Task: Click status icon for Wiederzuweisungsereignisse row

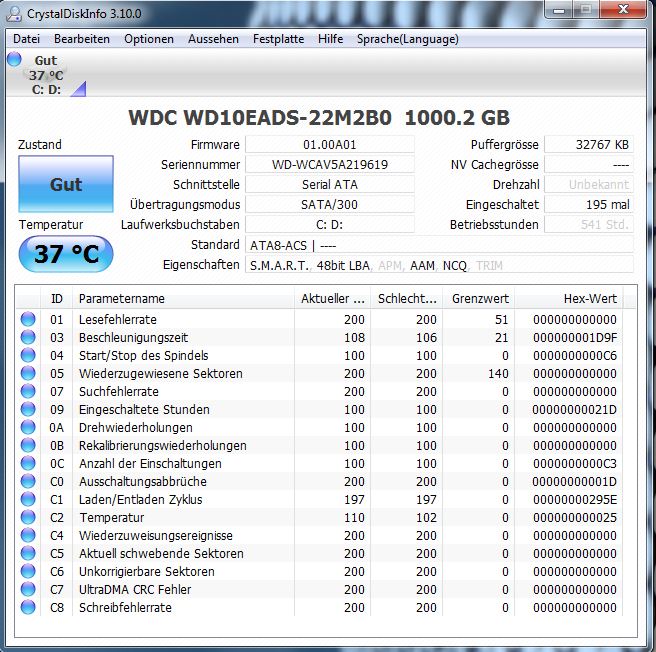Action: point(28,535)
